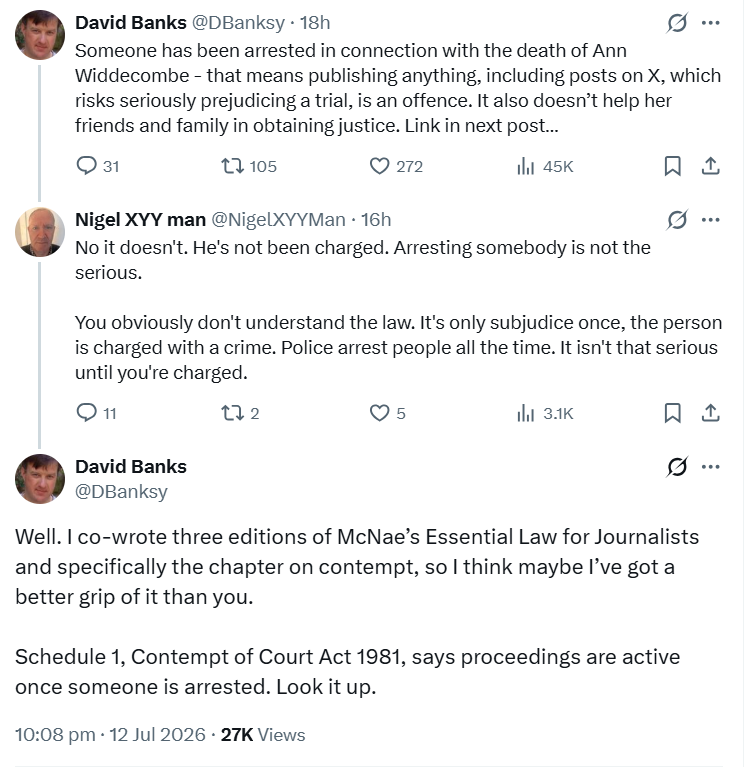Open more options on first post
This screenshot has height=767, width=750.
click(x=710, y=23)
